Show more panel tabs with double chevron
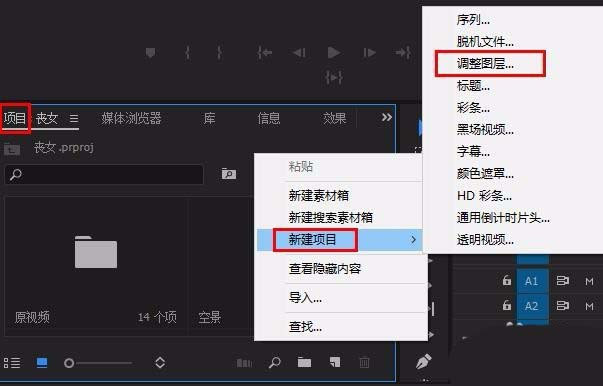 tap(386, 117)
